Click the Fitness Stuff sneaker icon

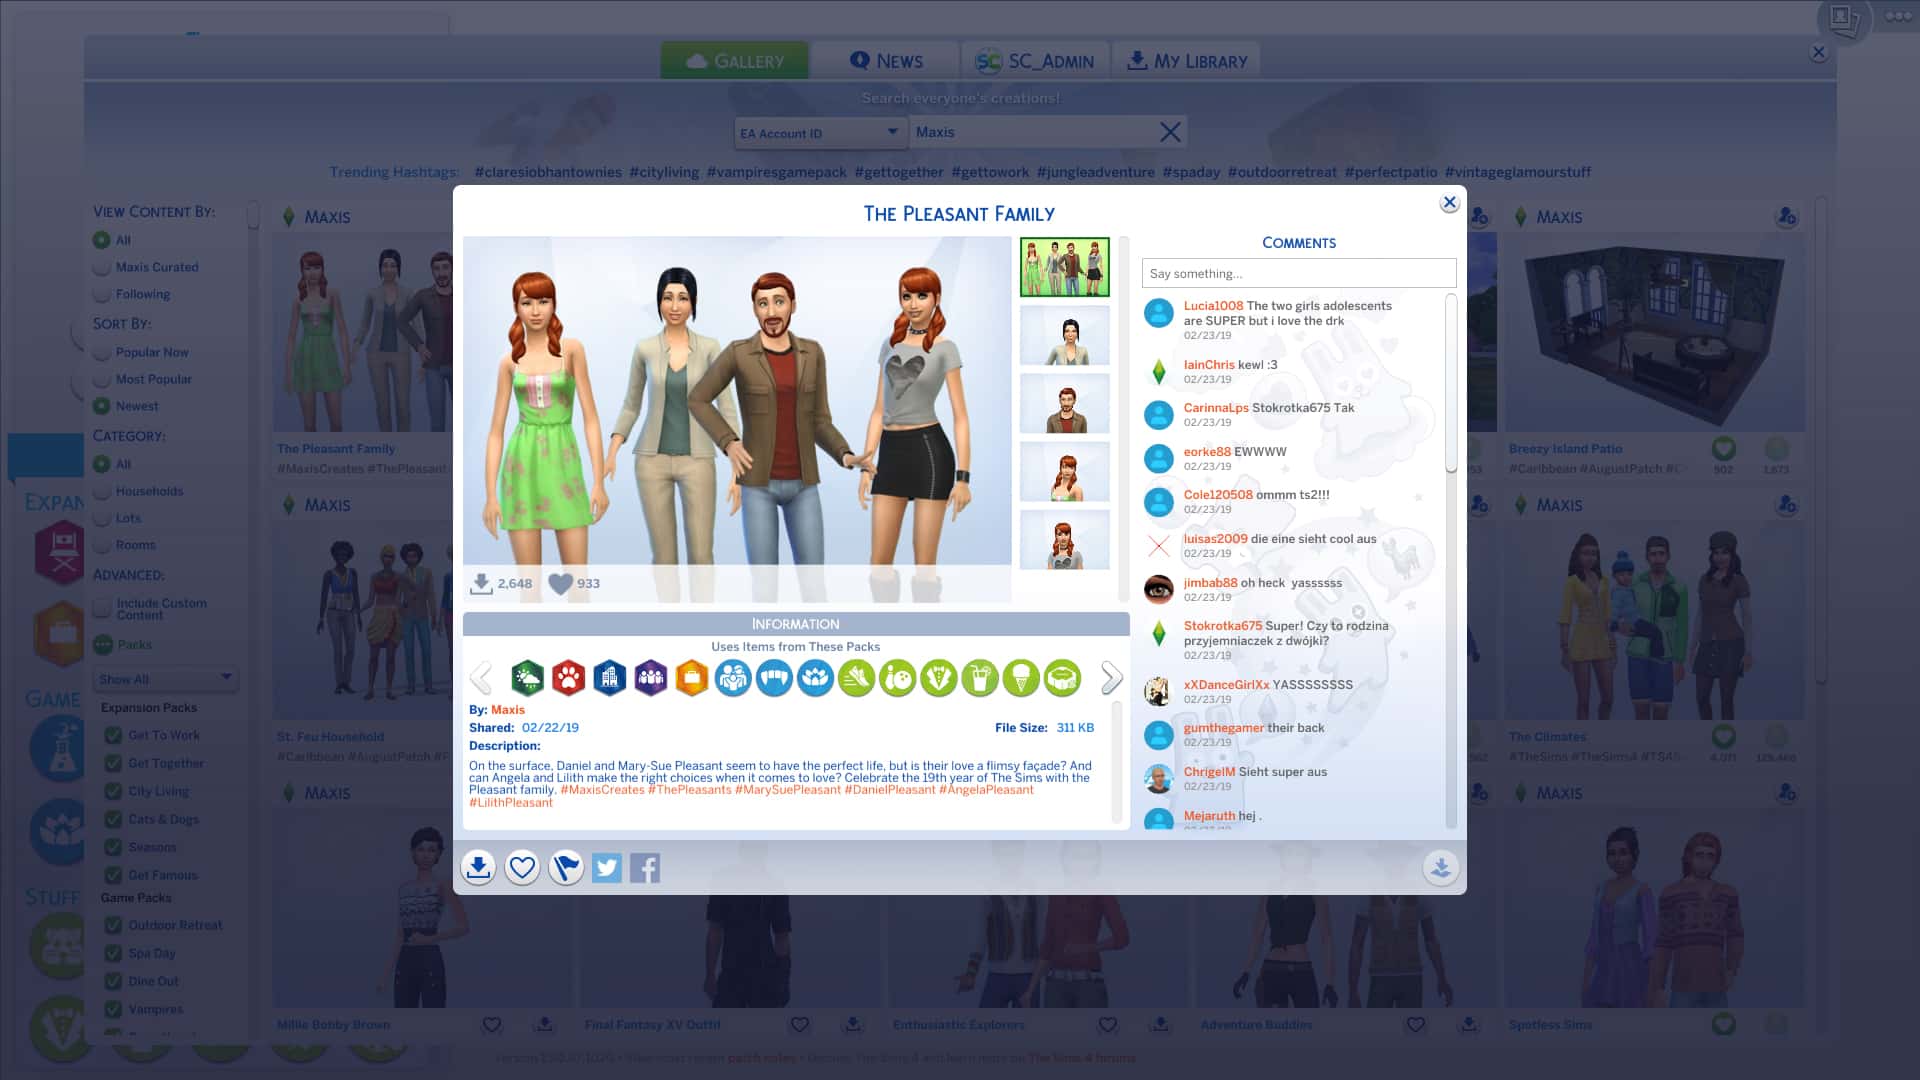pos(856,678)
